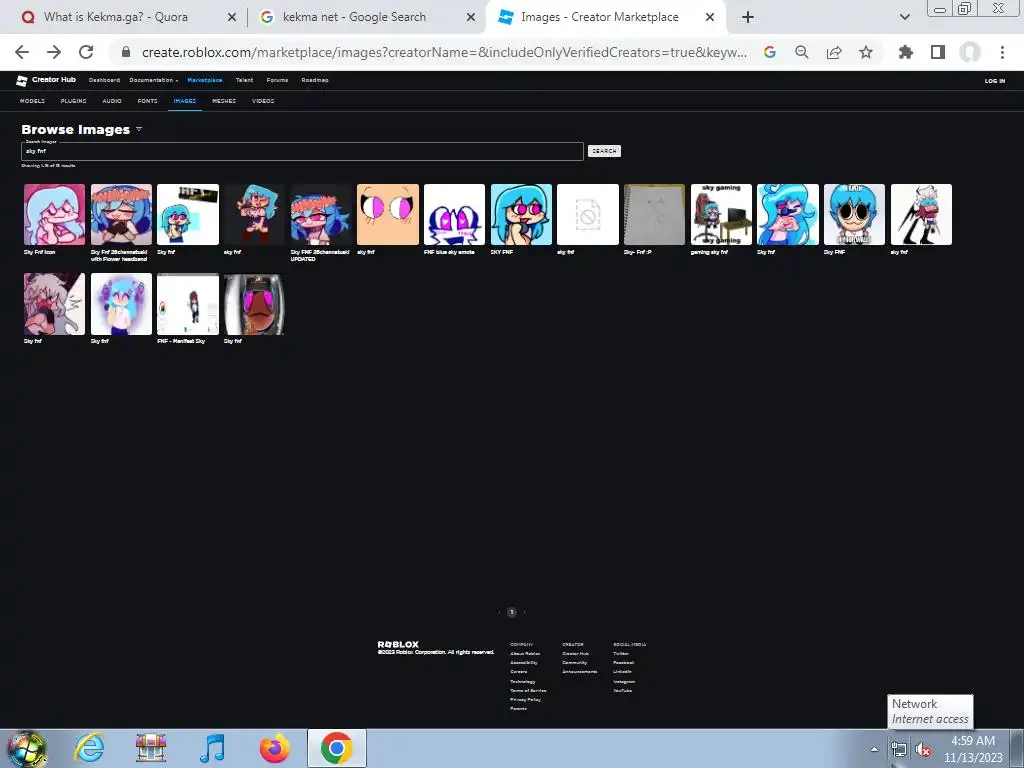Open the music note taskbar app
Viewport: 1024px width, 768px height.
click(x=213, y=748)
